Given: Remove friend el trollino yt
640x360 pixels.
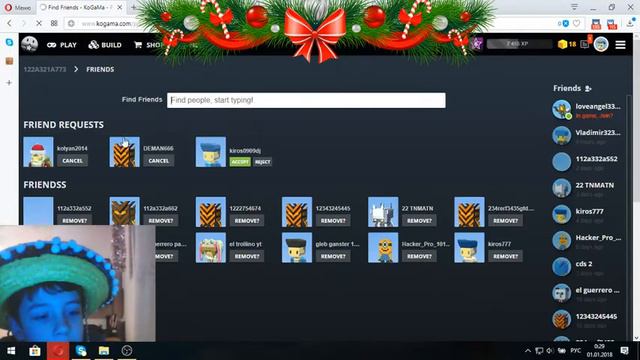Looking at the screenshot, I should tap(247, 256).
